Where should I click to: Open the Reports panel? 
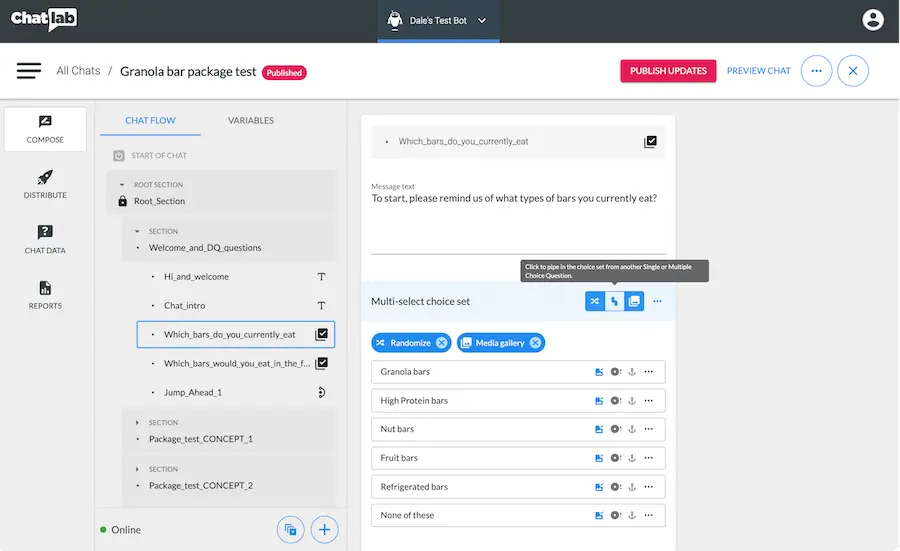(x=45, y=295)
